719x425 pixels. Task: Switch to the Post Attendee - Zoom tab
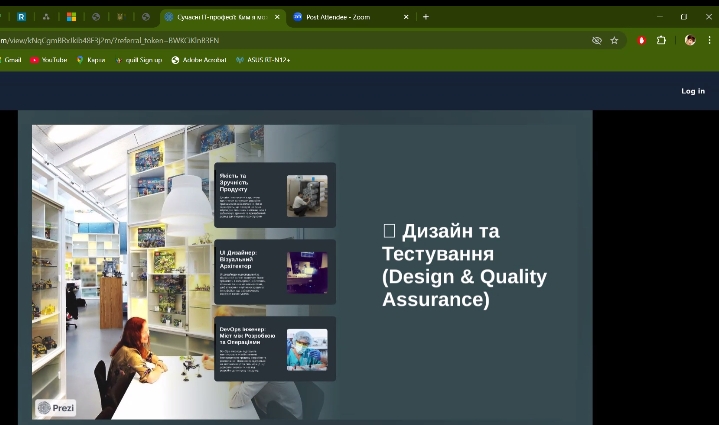tap(340, 17)
